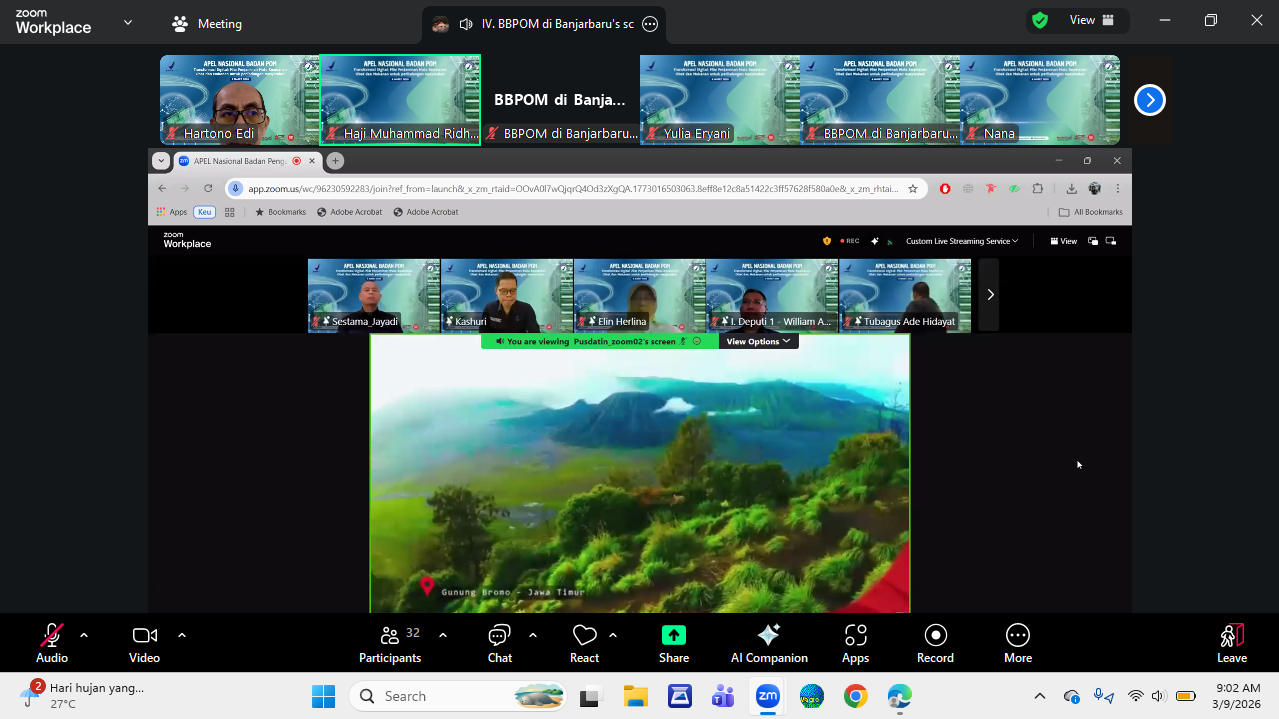Viewport: 1279px width, 719px height.
Task: Open the Apps panel
Action: (855, 643)
